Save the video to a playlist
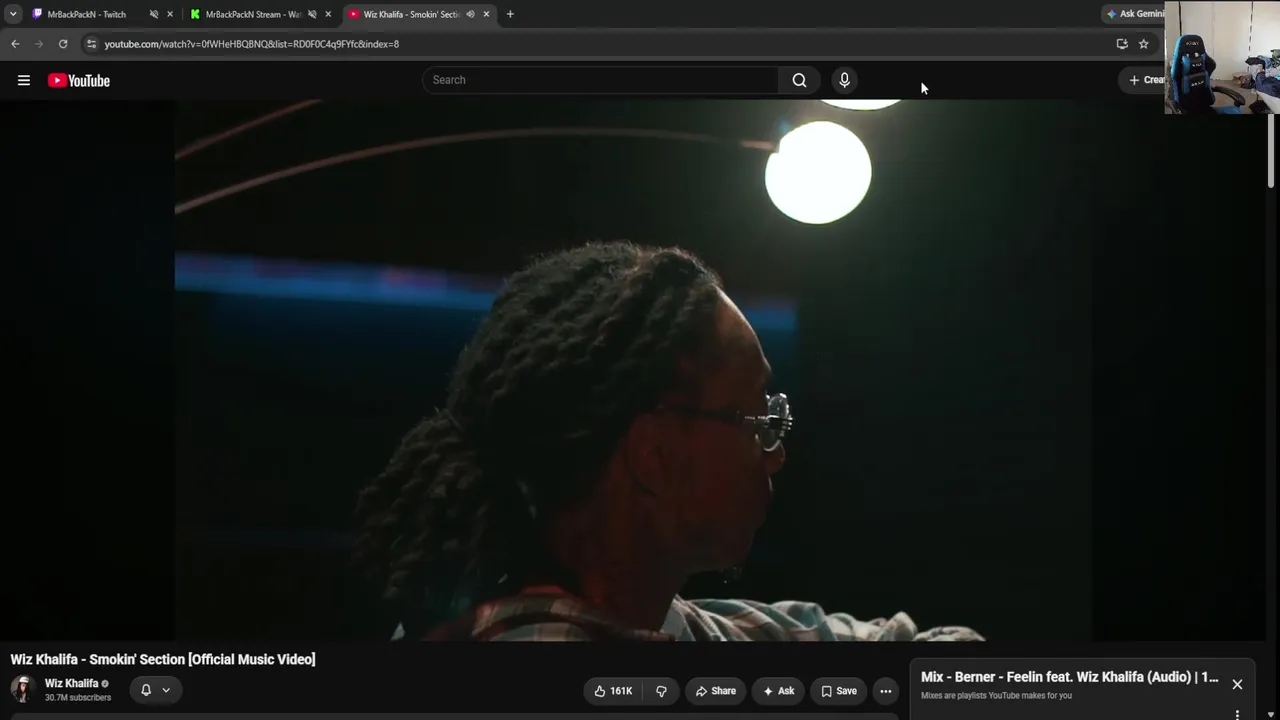The height and width of the screenshot is (720, 1280). [839, 691]
